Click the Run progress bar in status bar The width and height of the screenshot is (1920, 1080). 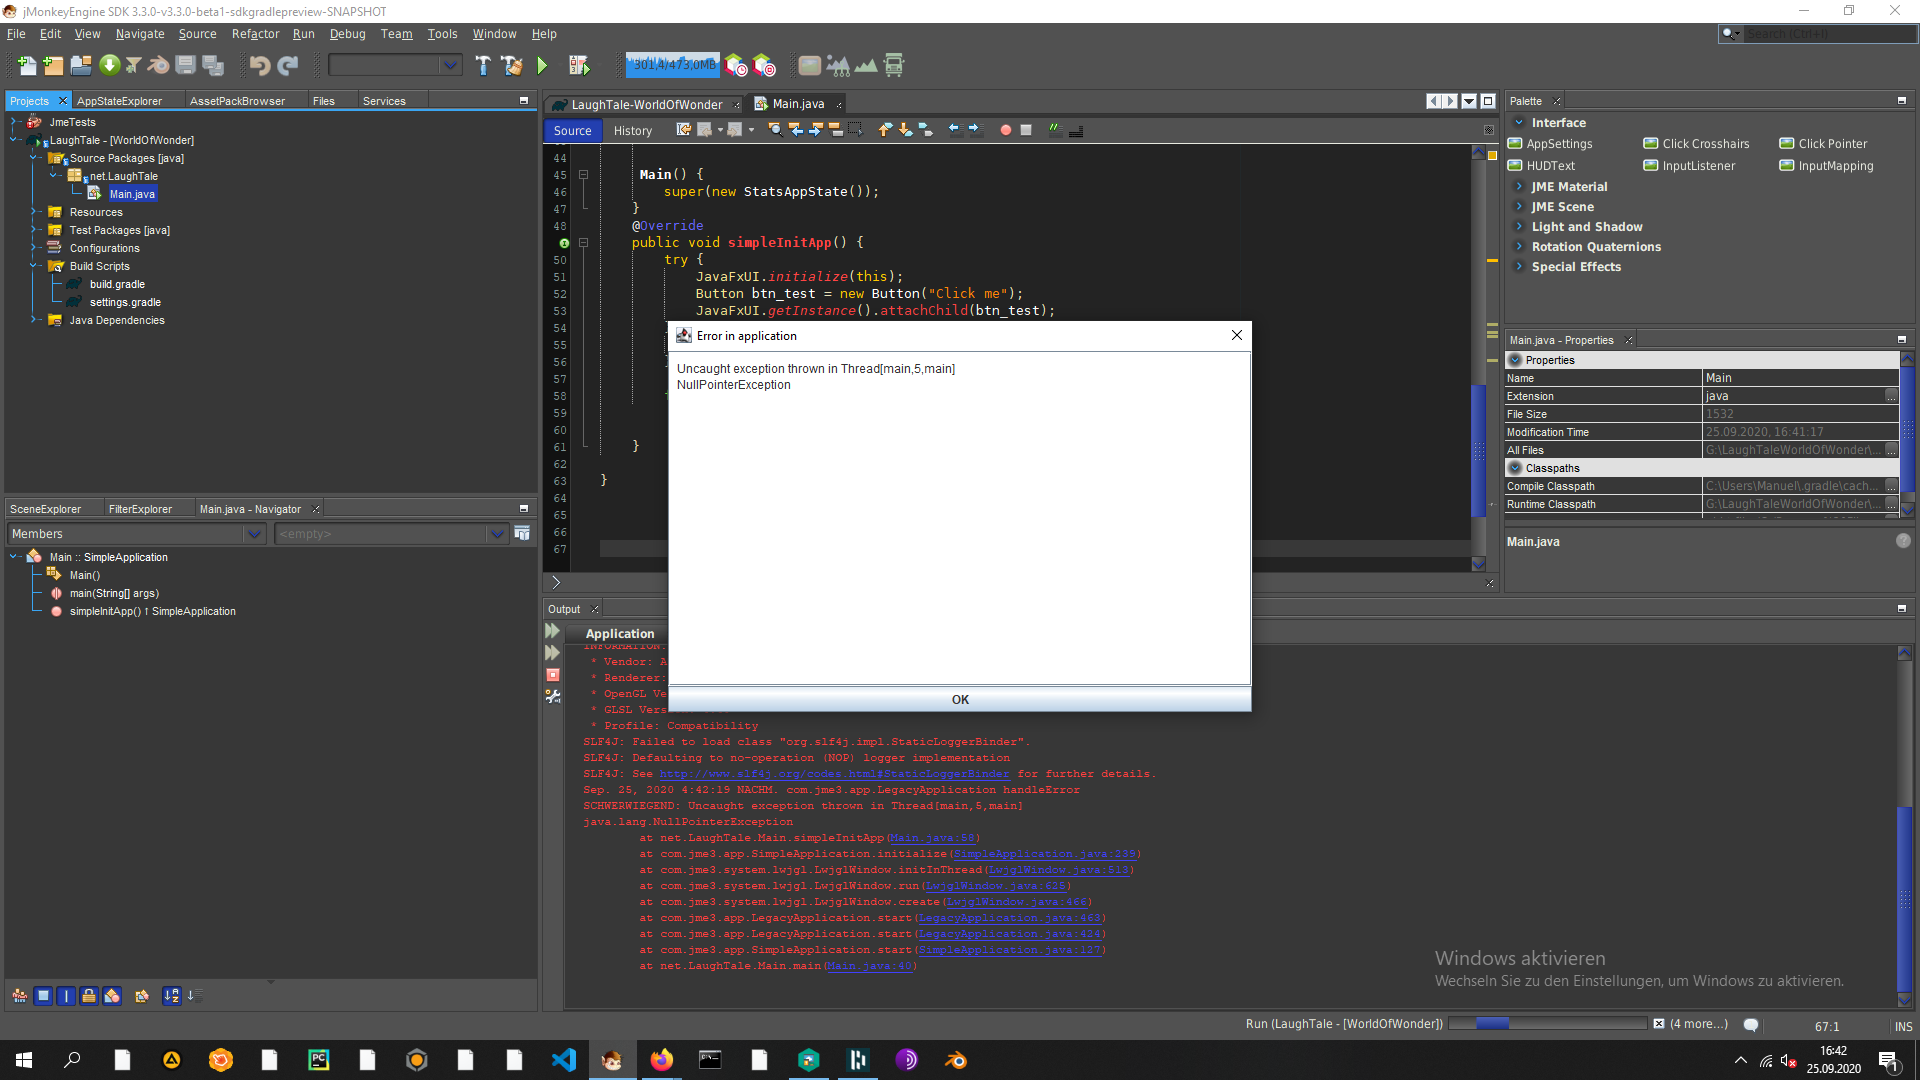(1547, 1024)
